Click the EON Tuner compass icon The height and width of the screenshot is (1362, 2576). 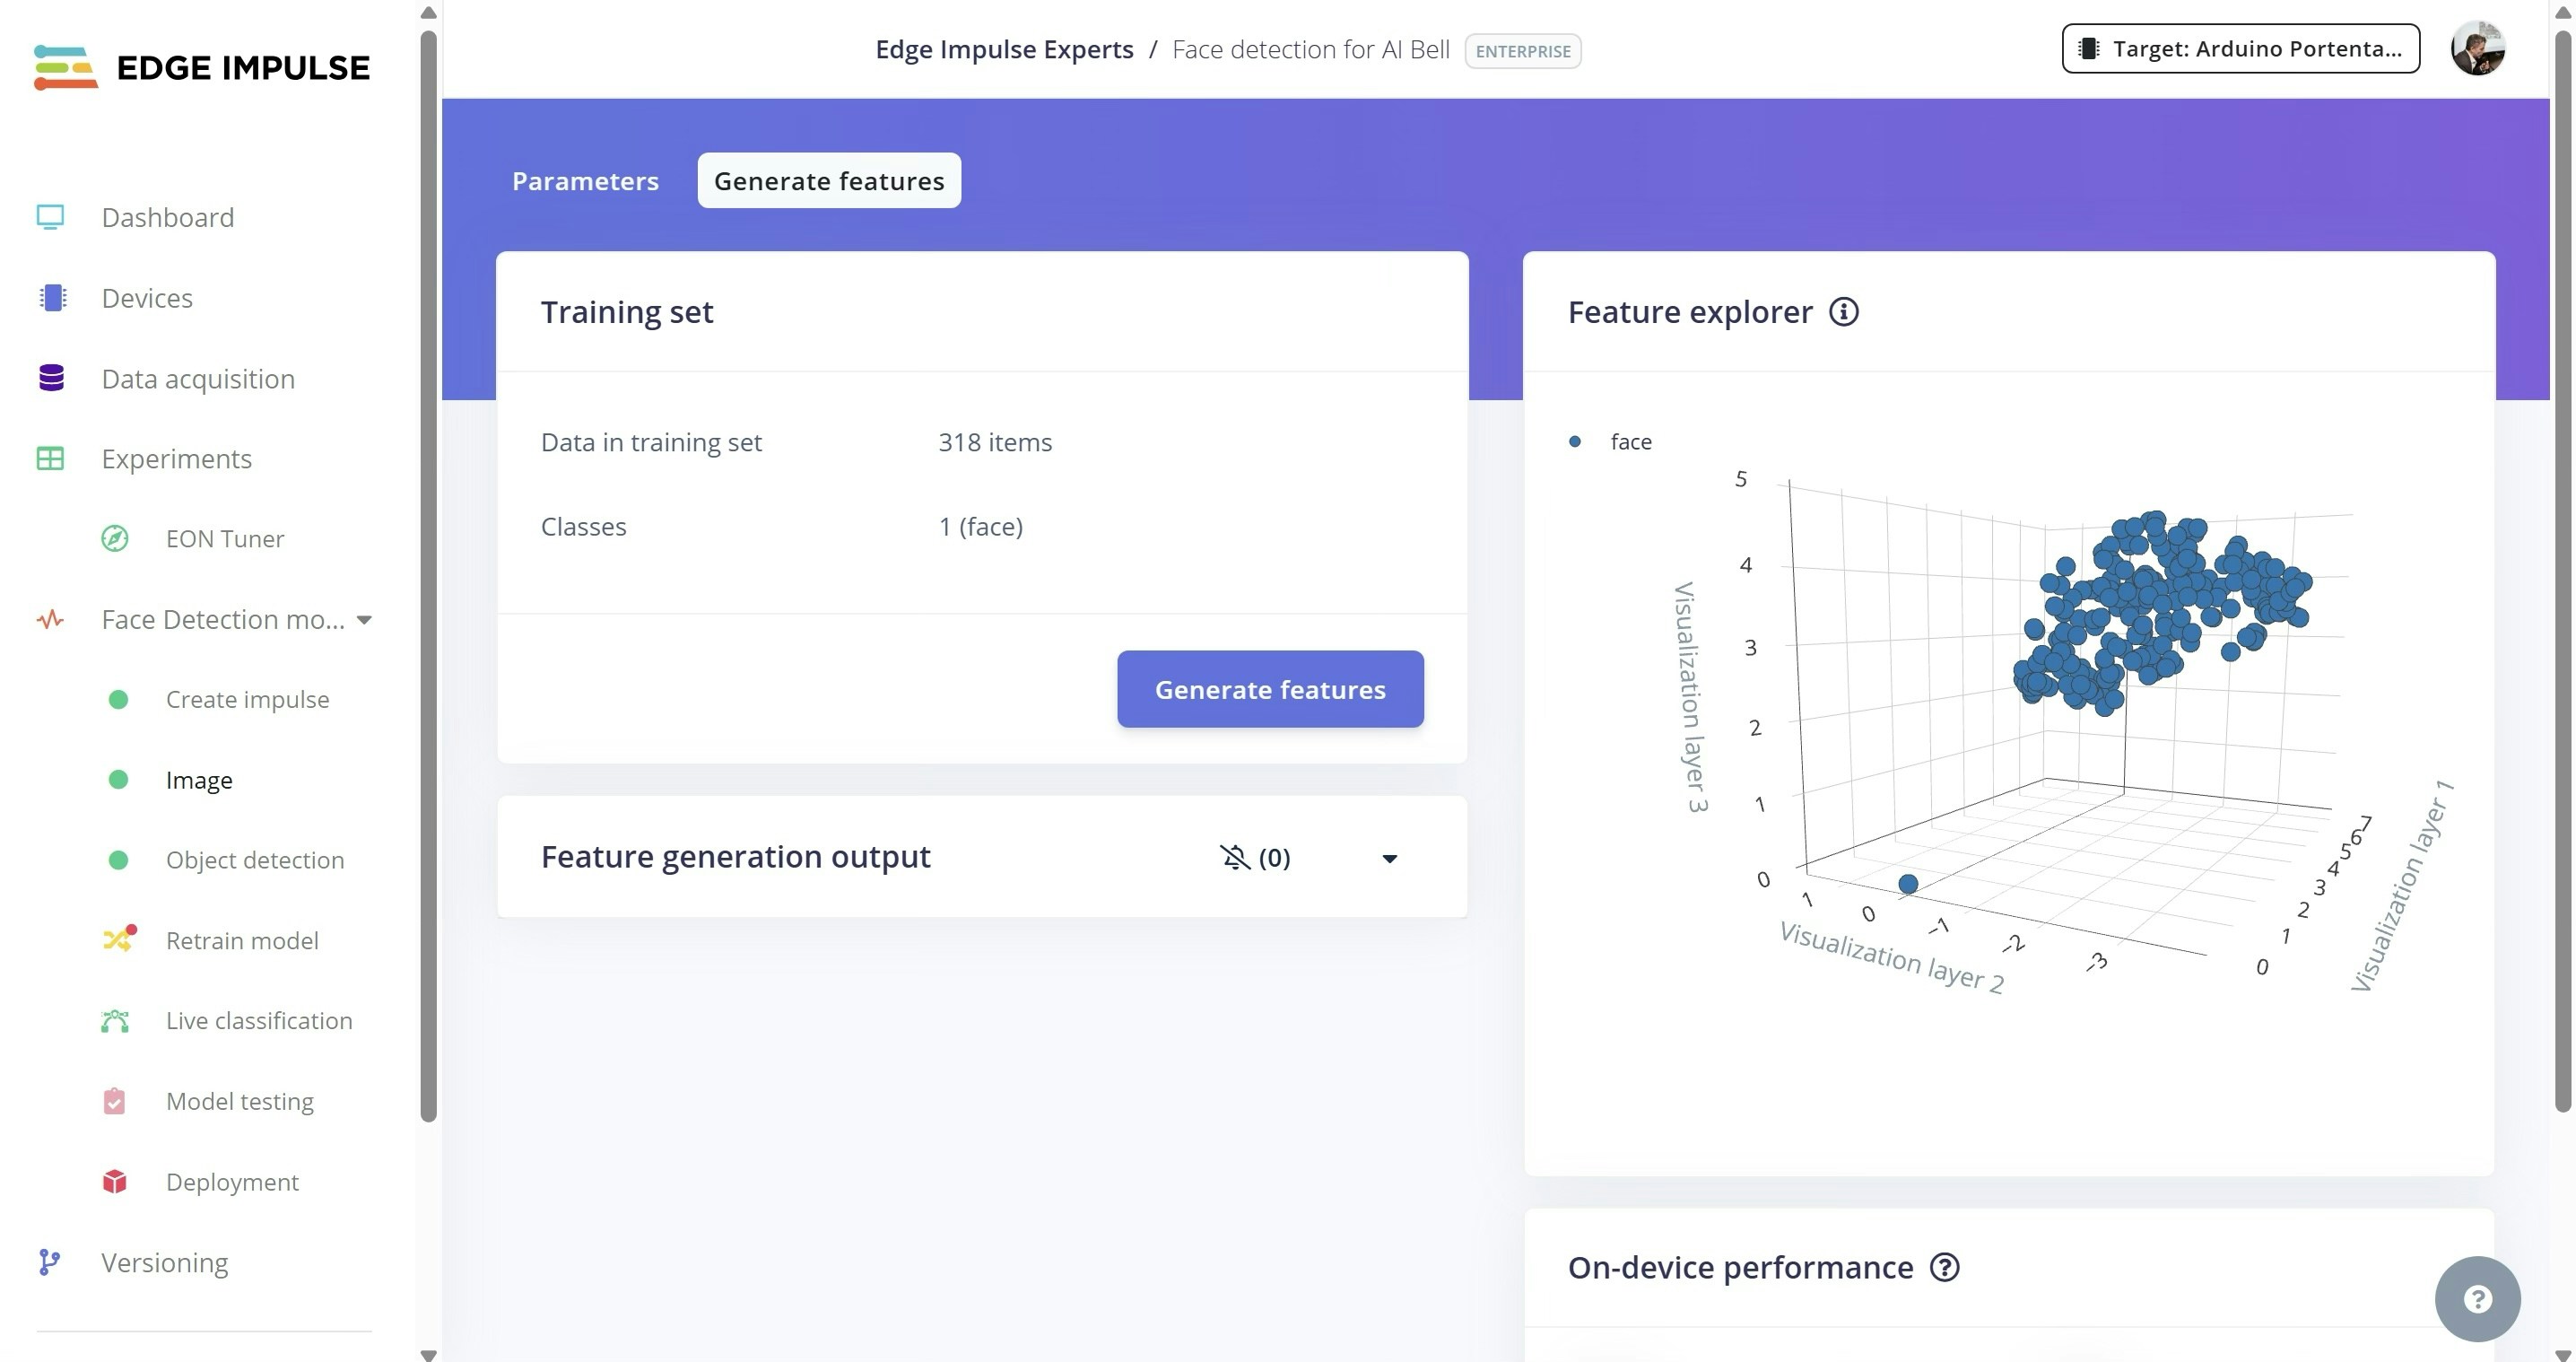coord(115,539)
